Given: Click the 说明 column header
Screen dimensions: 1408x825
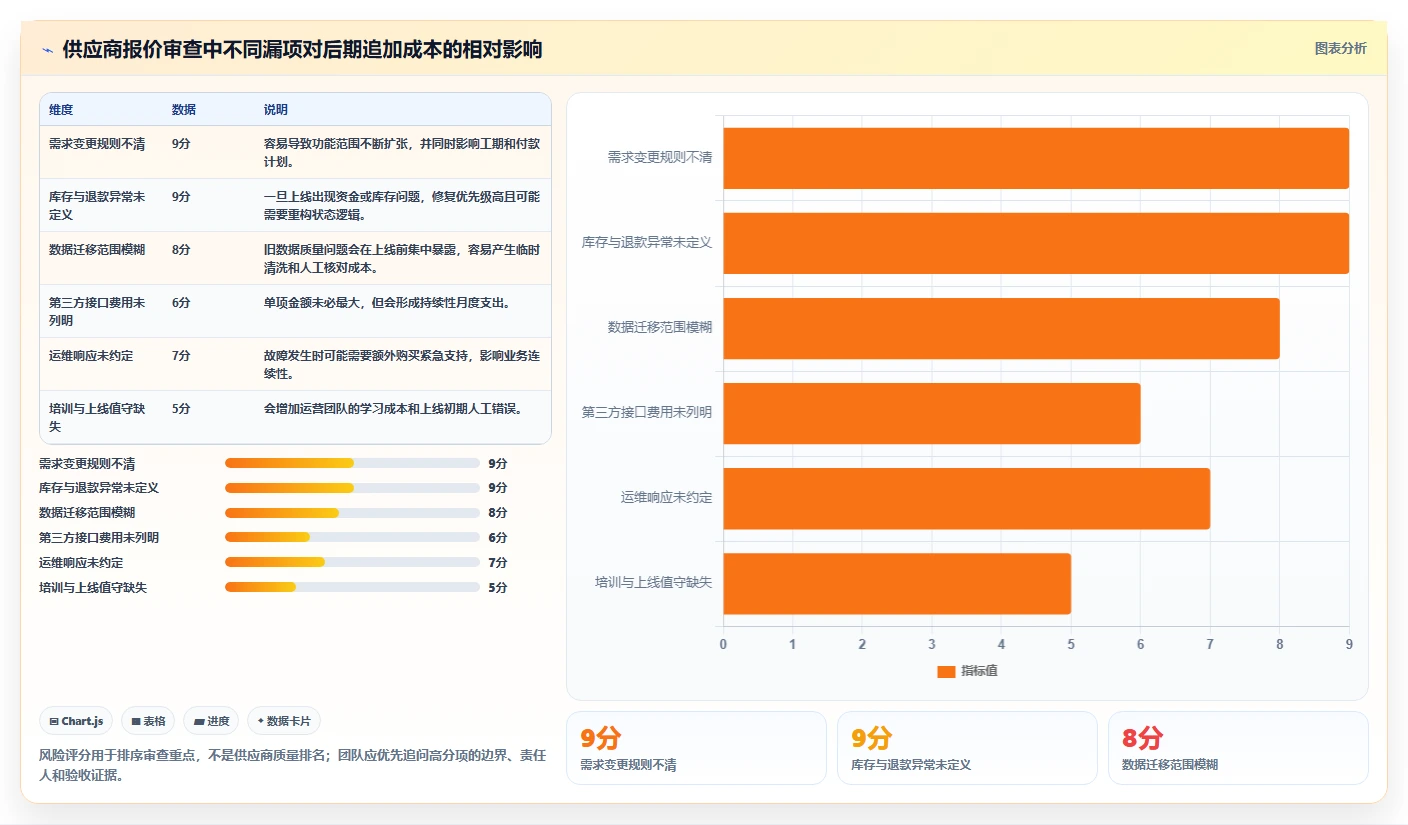Looking at the screenshot, I should (x=276, y=110).
